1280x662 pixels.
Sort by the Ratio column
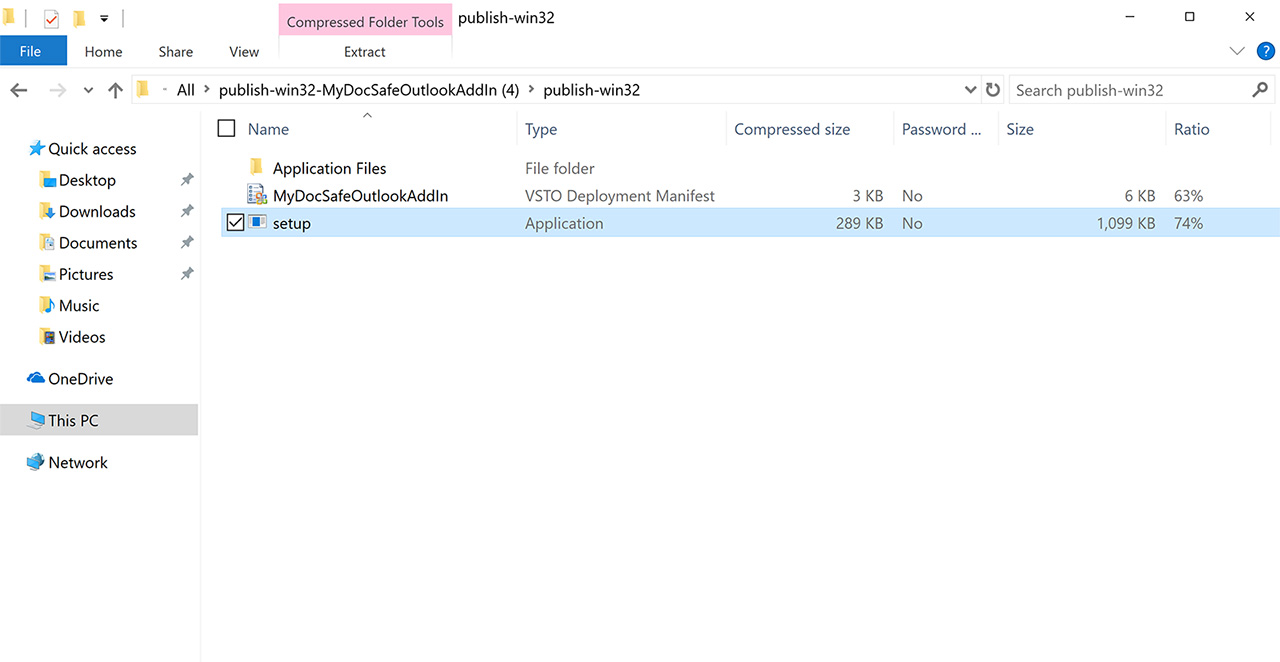pos(1192,129)
